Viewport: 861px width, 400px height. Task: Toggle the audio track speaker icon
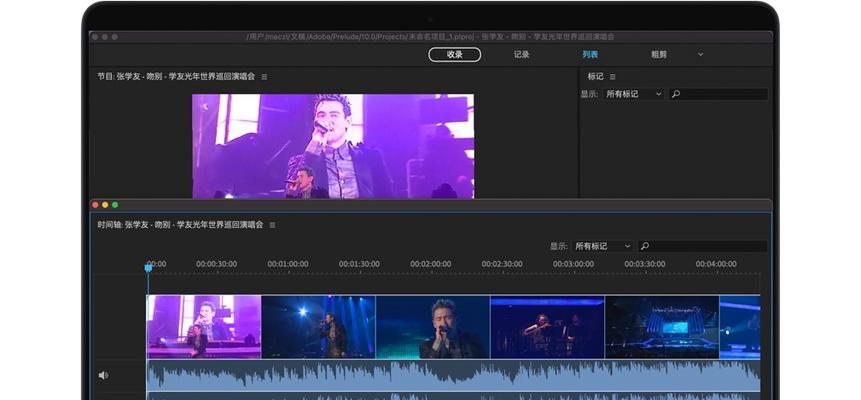click(103, 375)
